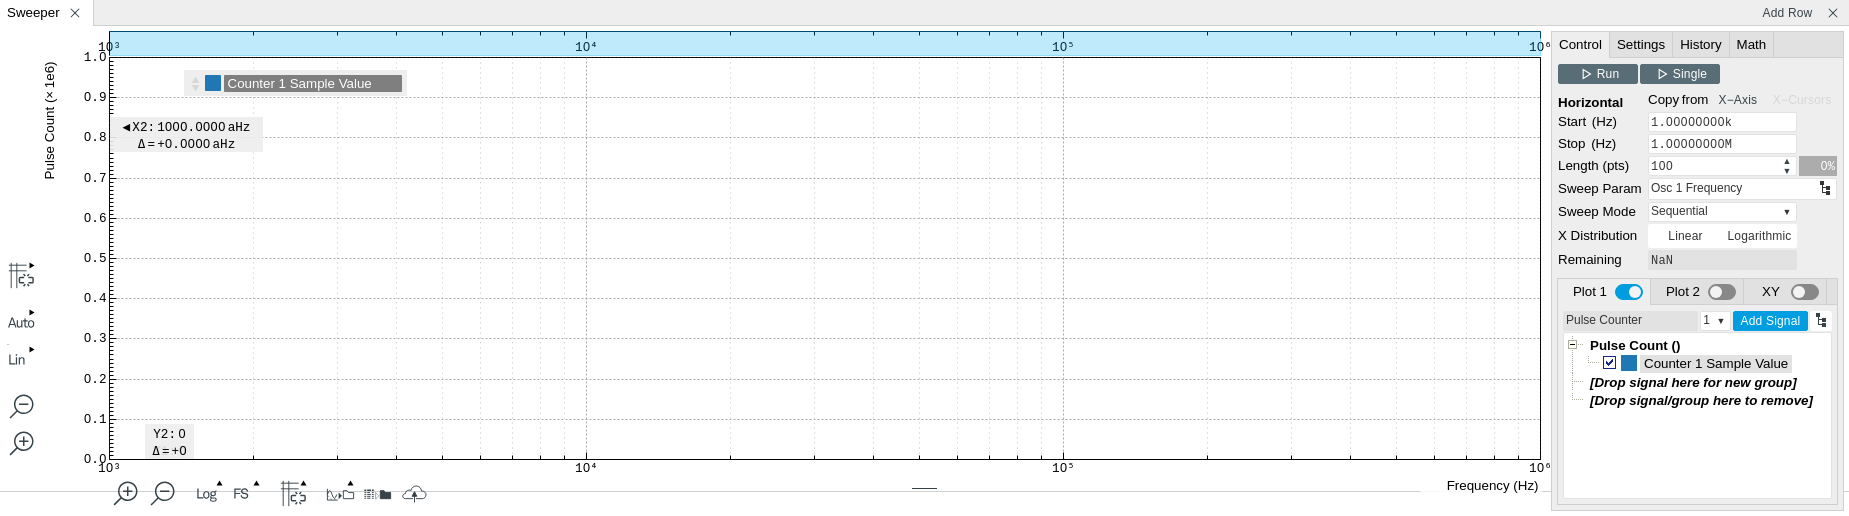The image size is (1849, 516).
Task: Open cursor options icon in bottom toolbar
Action: [x=293, y=493]
